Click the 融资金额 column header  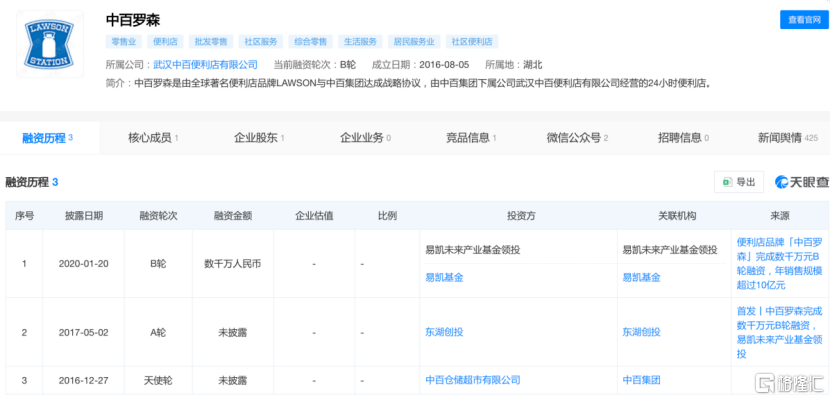232,215
